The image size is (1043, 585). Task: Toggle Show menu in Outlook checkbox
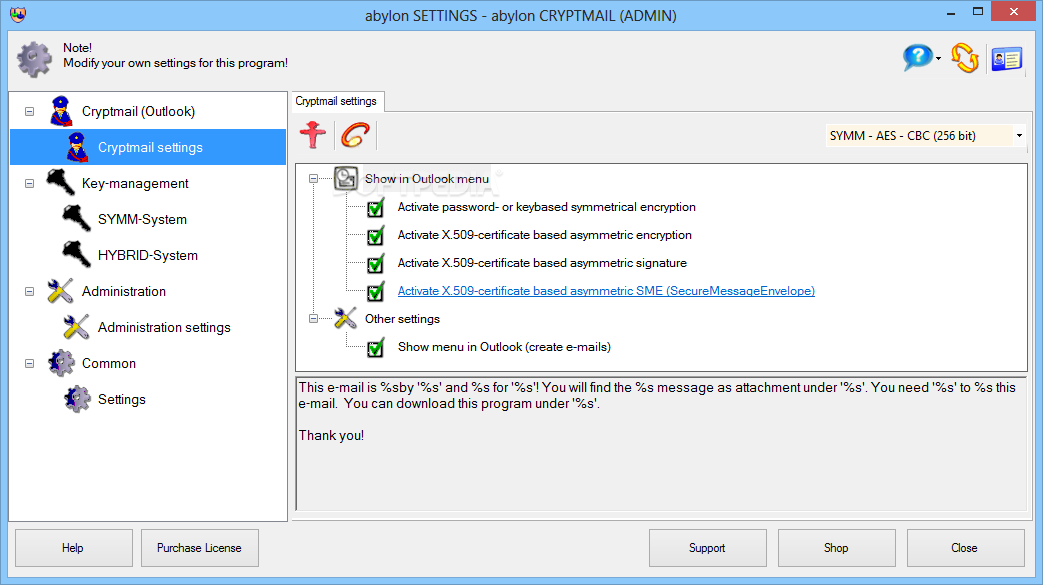pyautogui.click(x=375, y=347)
